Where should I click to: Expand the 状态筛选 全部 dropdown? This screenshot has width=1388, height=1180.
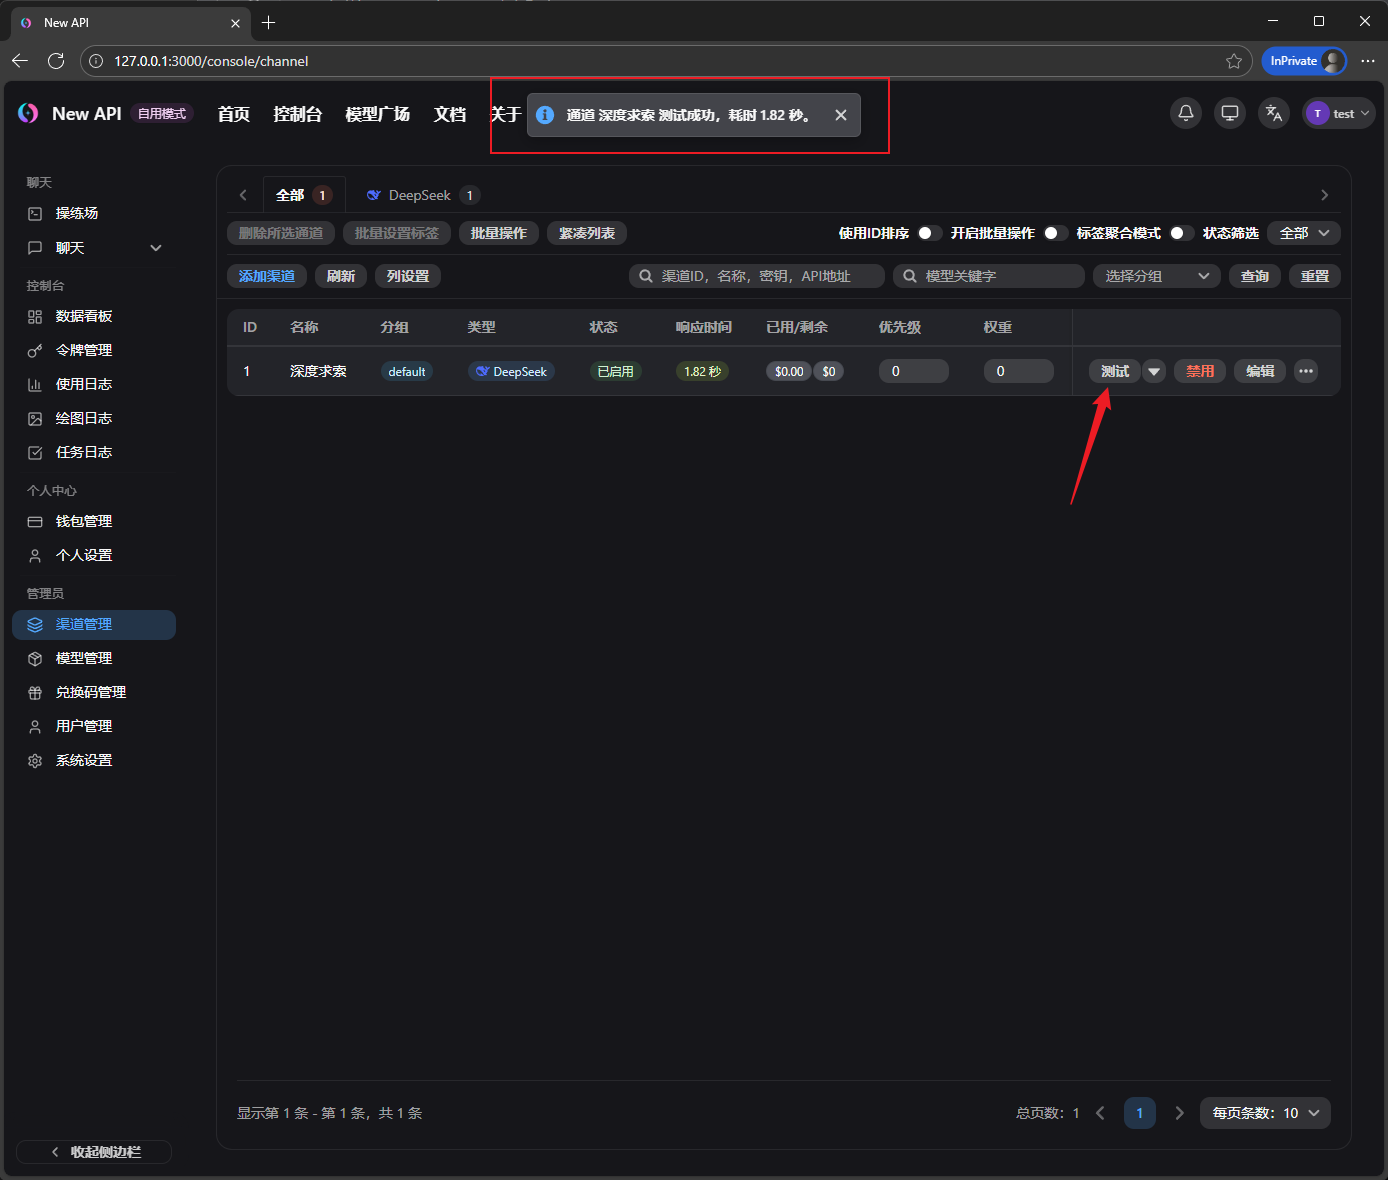[x=1303, y=233]
